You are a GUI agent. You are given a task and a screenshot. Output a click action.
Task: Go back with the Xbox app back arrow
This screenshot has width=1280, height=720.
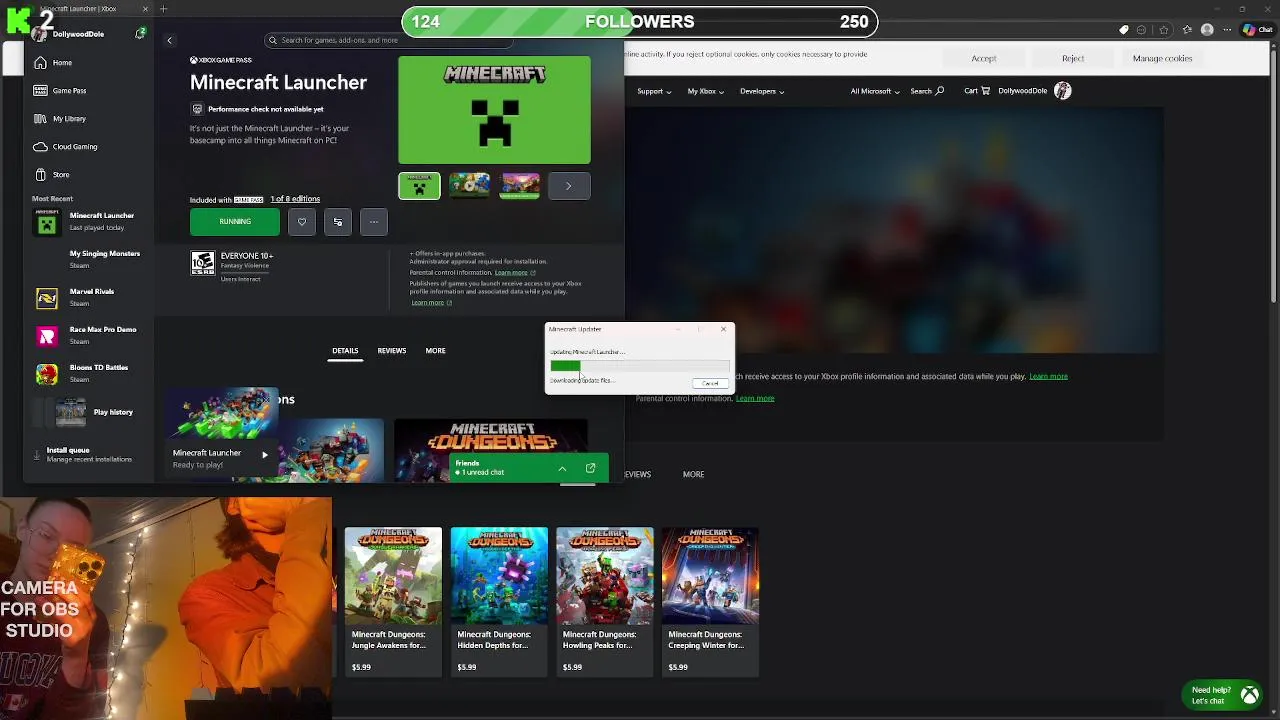point(169,40)
